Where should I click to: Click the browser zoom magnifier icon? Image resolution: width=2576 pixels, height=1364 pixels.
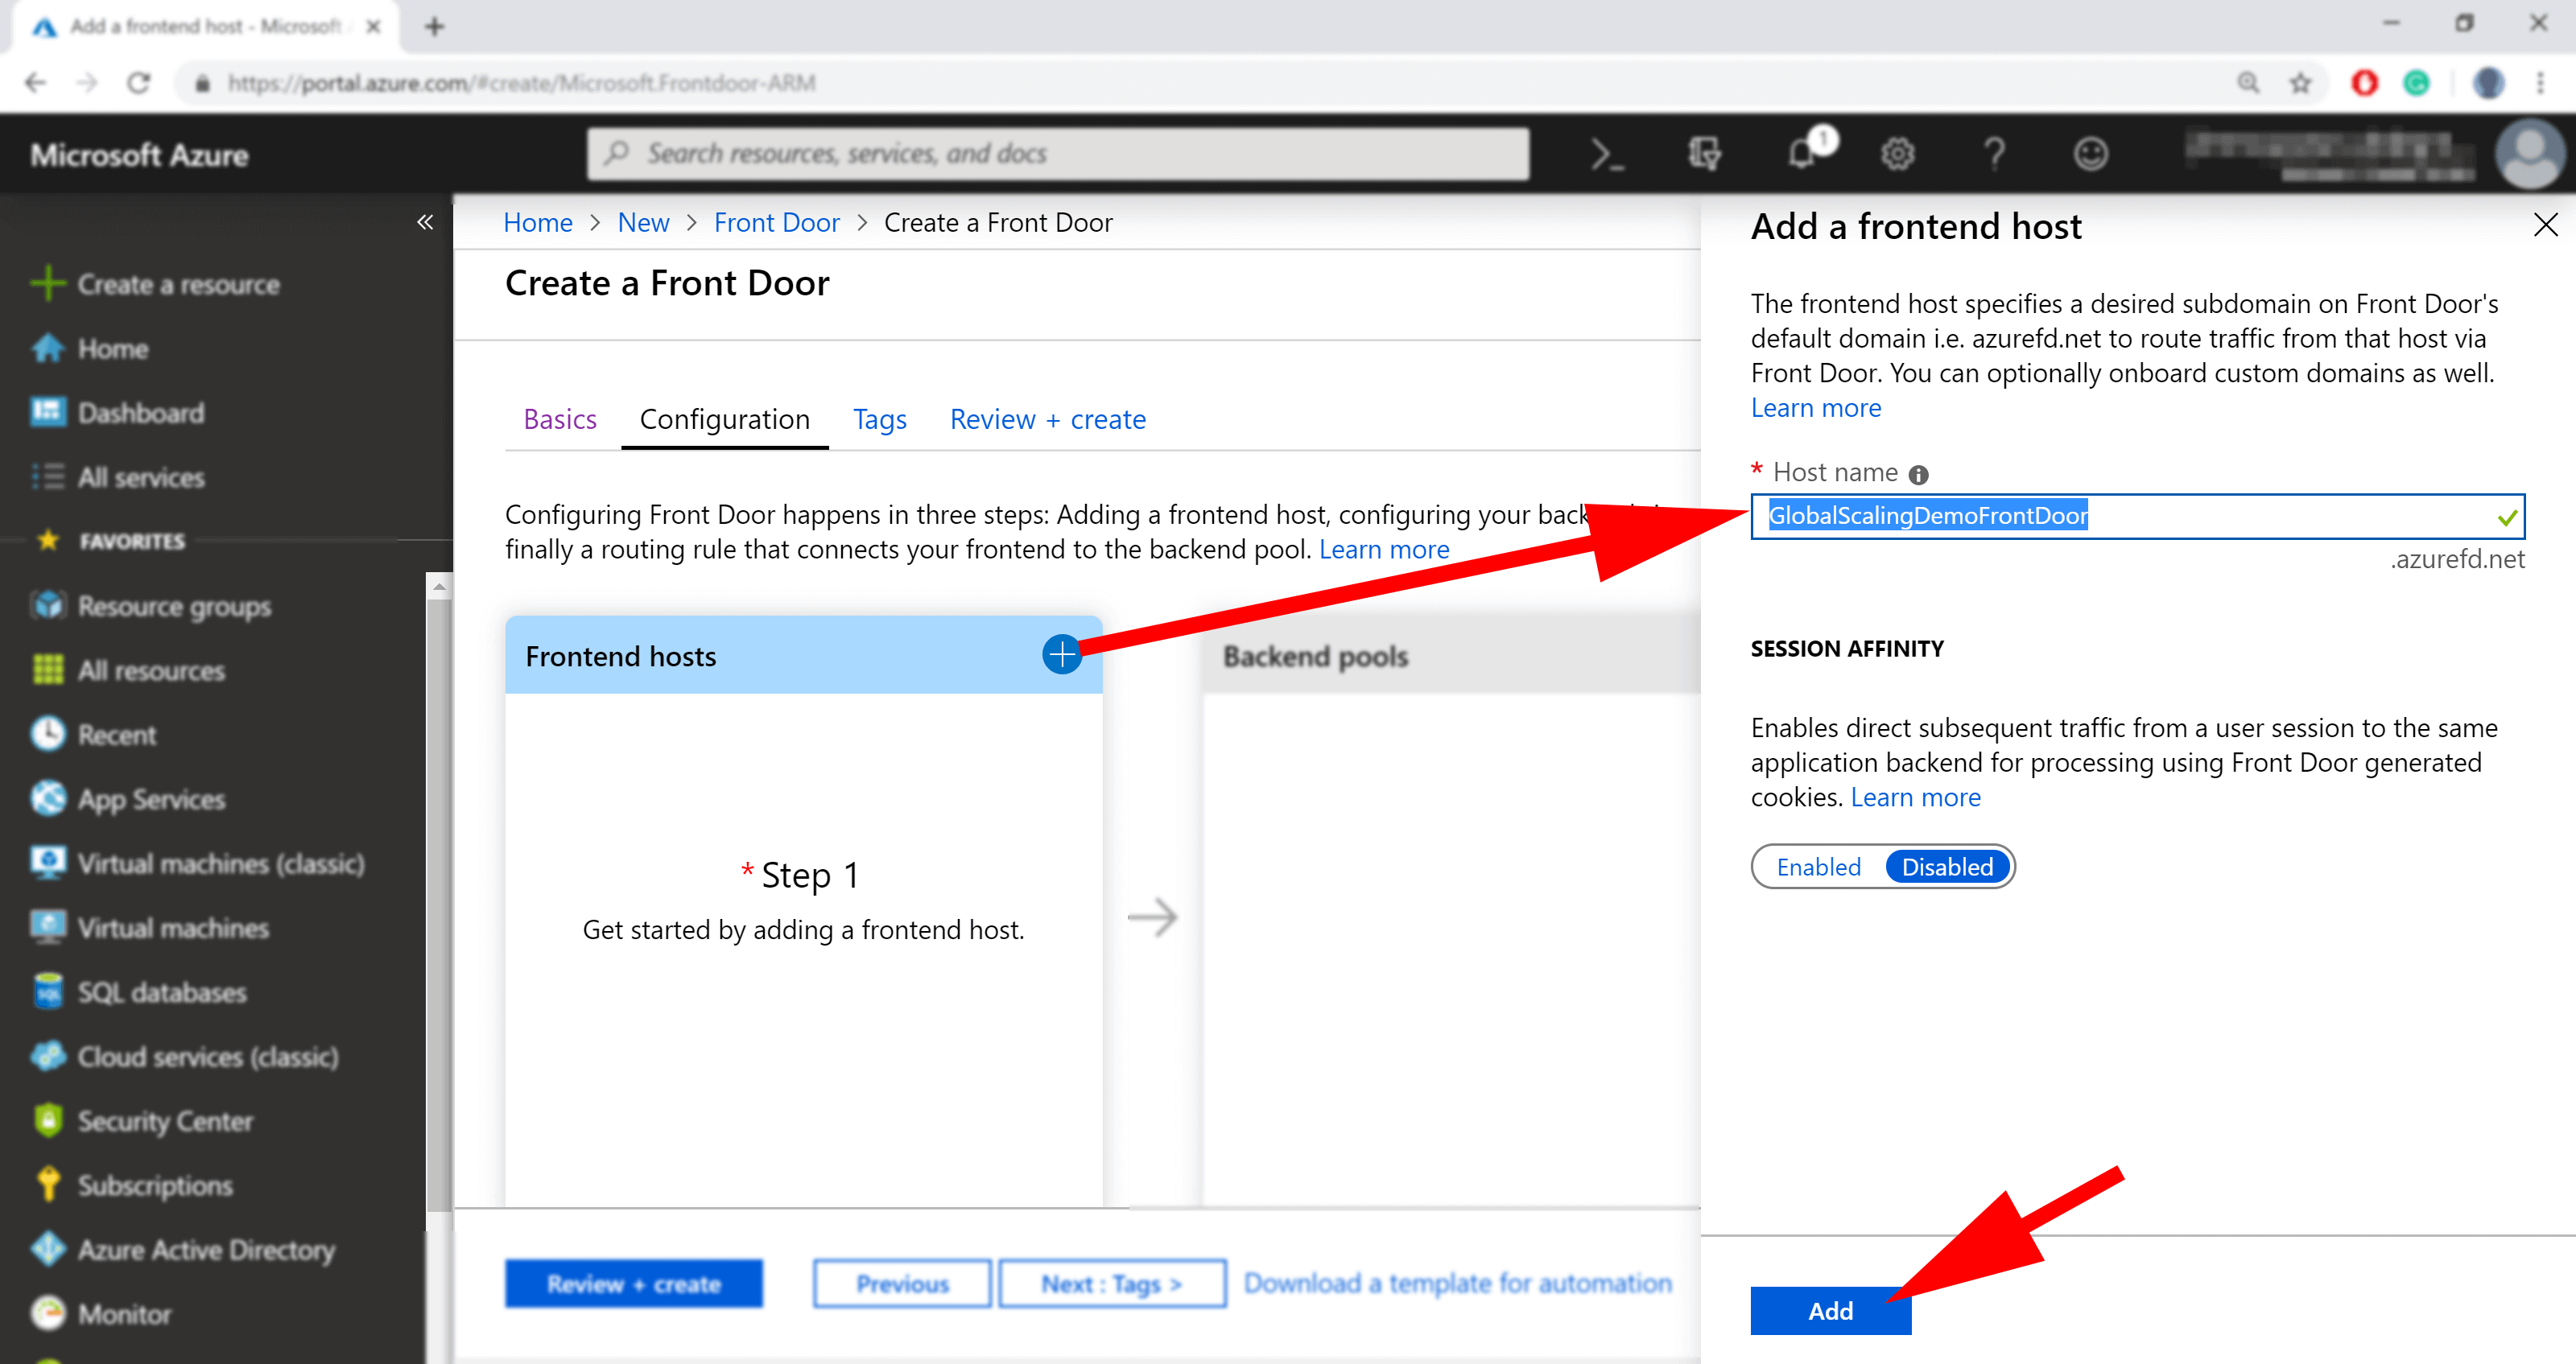pyautogui.click(x=2248, y=83)
